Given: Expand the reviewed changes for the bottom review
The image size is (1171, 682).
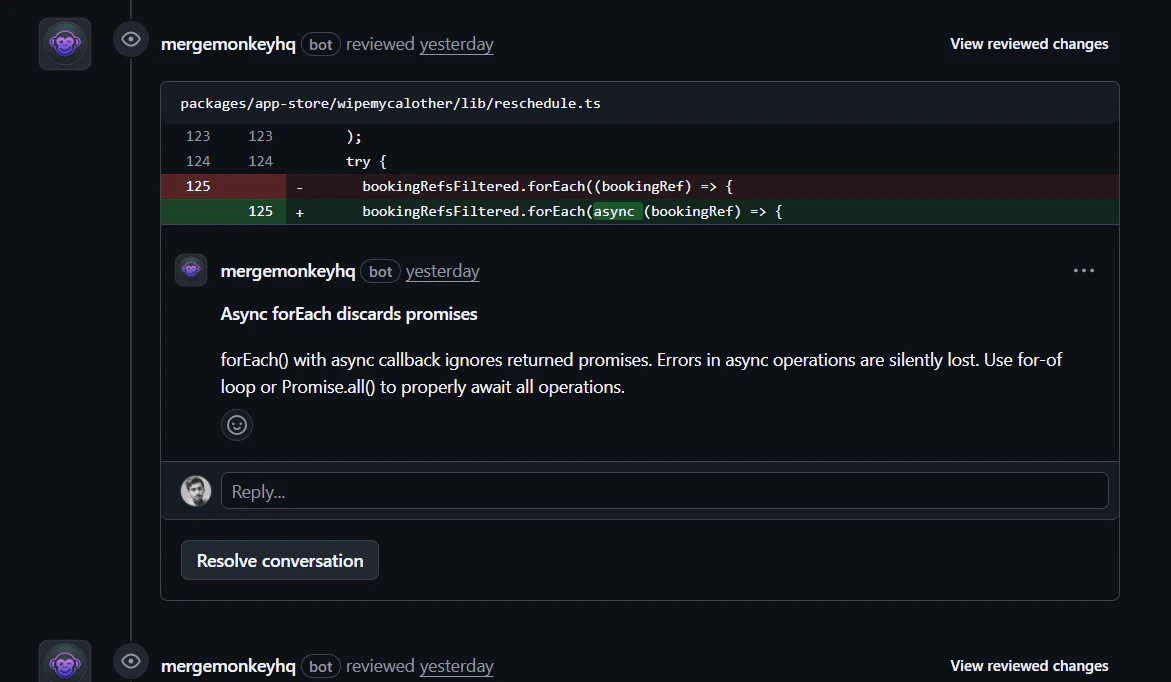Looking at the screenshot, I should (x=1028, y=665).
